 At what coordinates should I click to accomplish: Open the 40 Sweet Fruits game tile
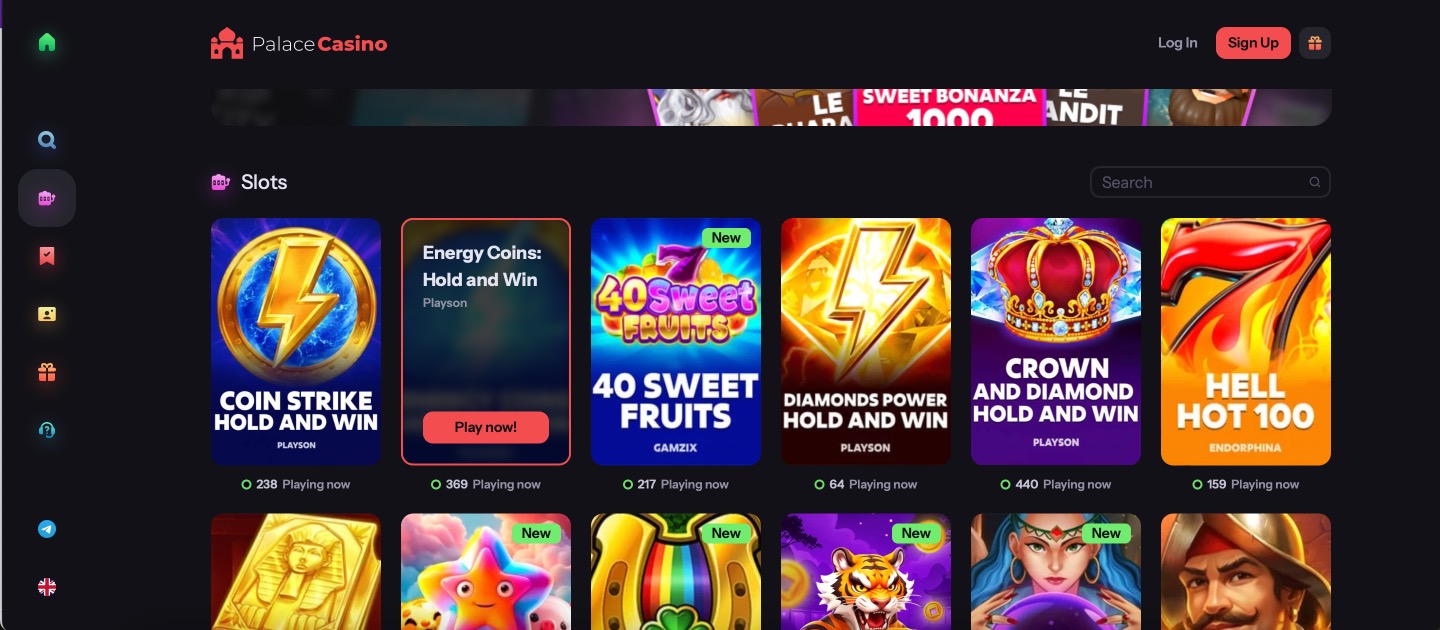[676, 342]
